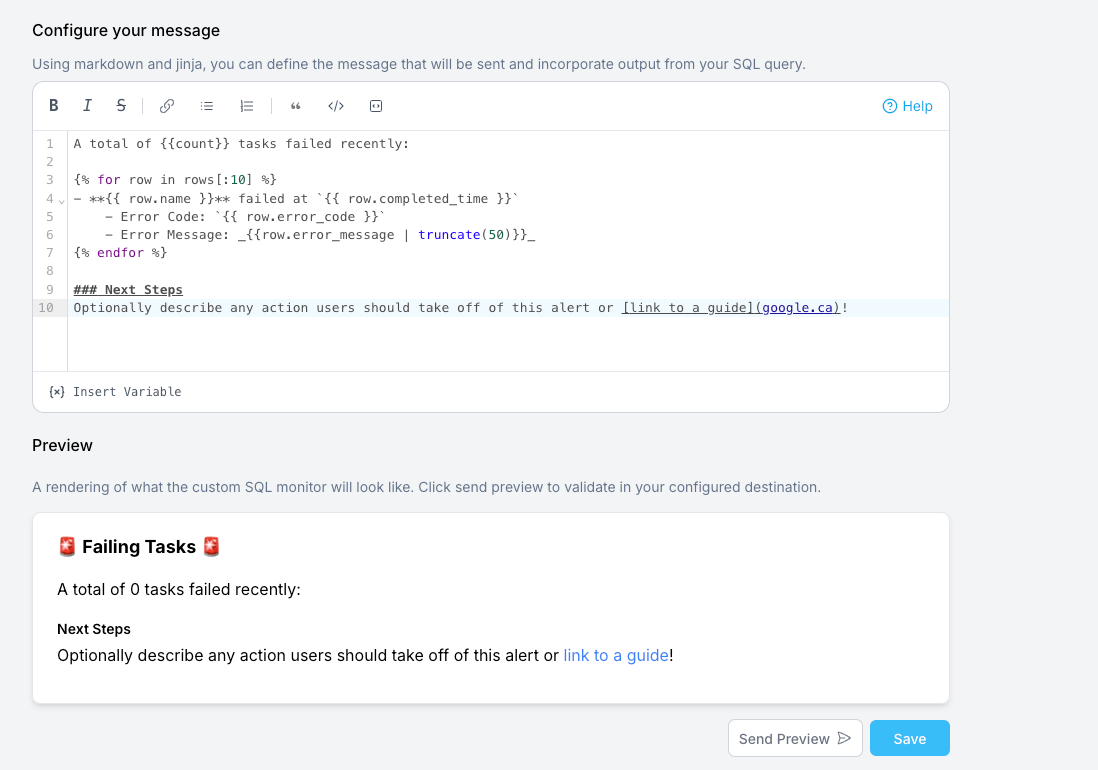Apply strikethrough formatting
The width and height of the screenshot is (1098, 770).
121,106
